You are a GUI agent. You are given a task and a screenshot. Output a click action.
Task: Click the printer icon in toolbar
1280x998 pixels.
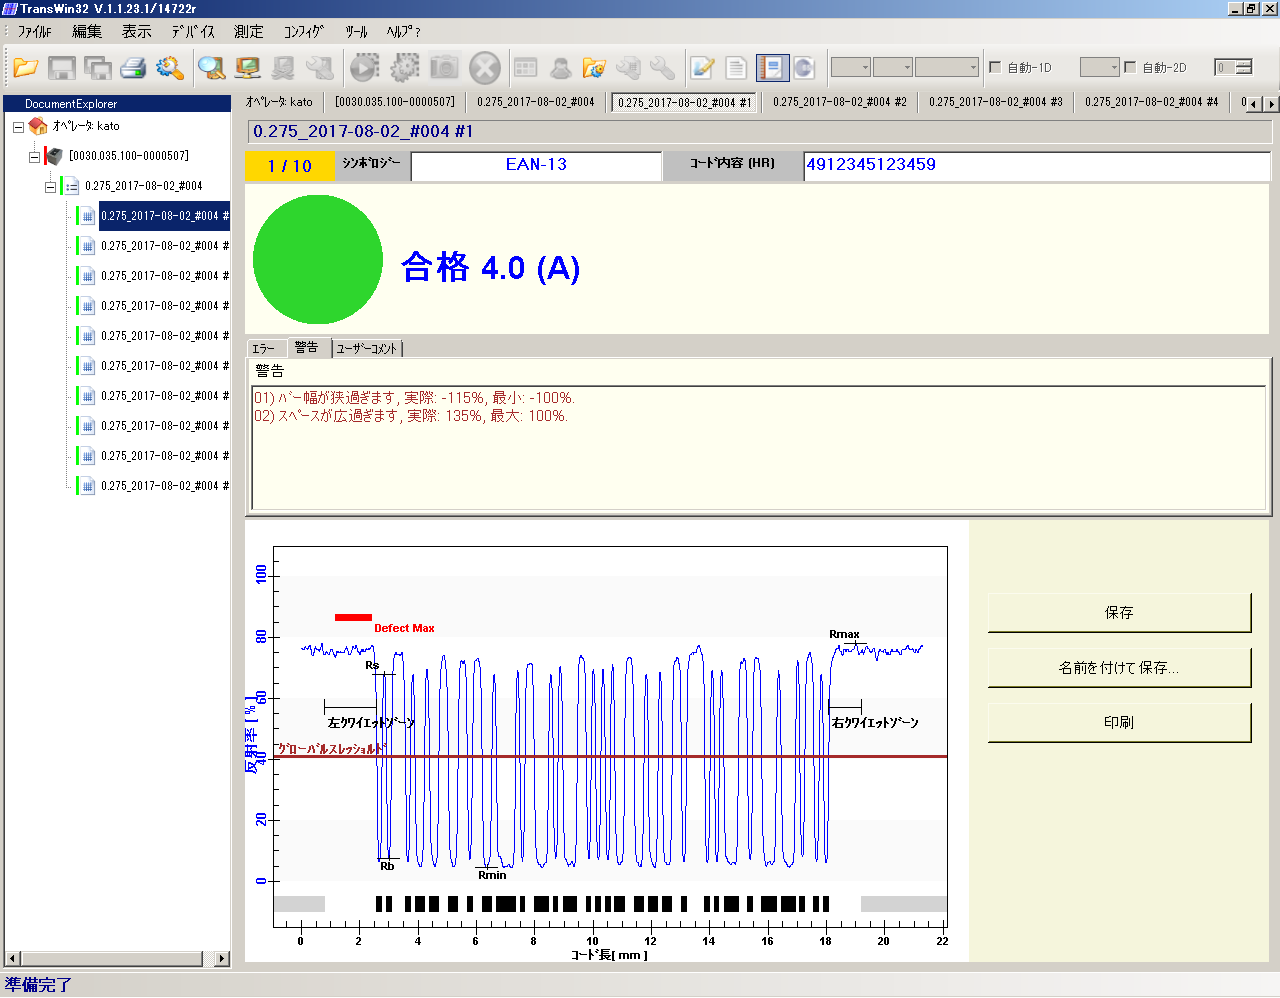133,68
